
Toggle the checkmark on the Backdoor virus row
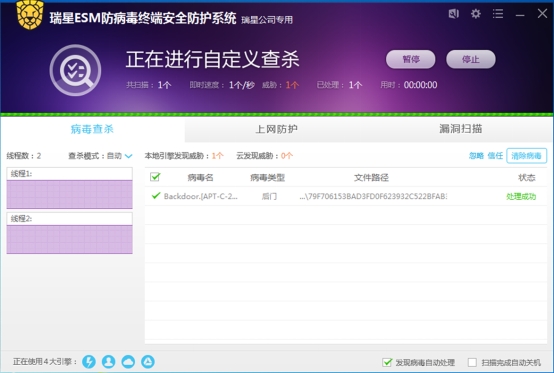156,196
